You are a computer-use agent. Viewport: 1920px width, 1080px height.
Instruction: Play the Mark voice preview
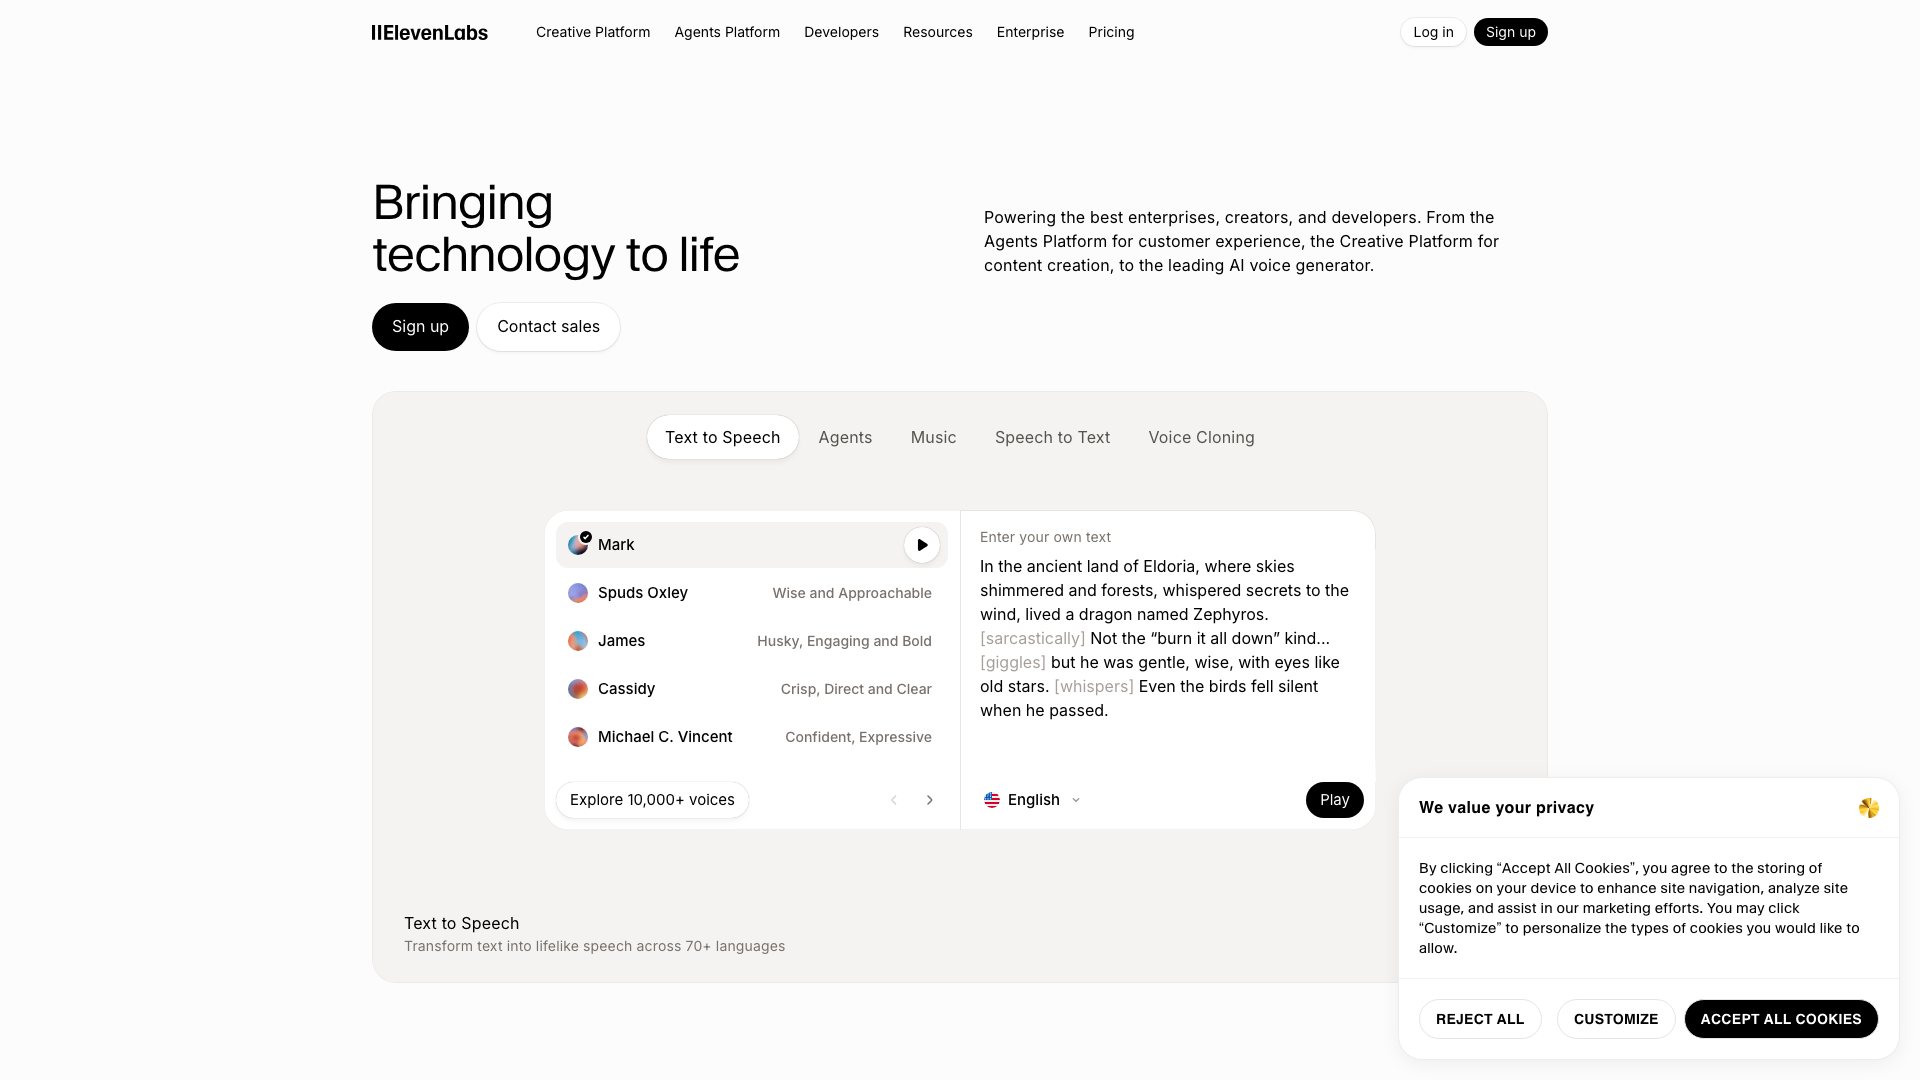coord(922,545)
